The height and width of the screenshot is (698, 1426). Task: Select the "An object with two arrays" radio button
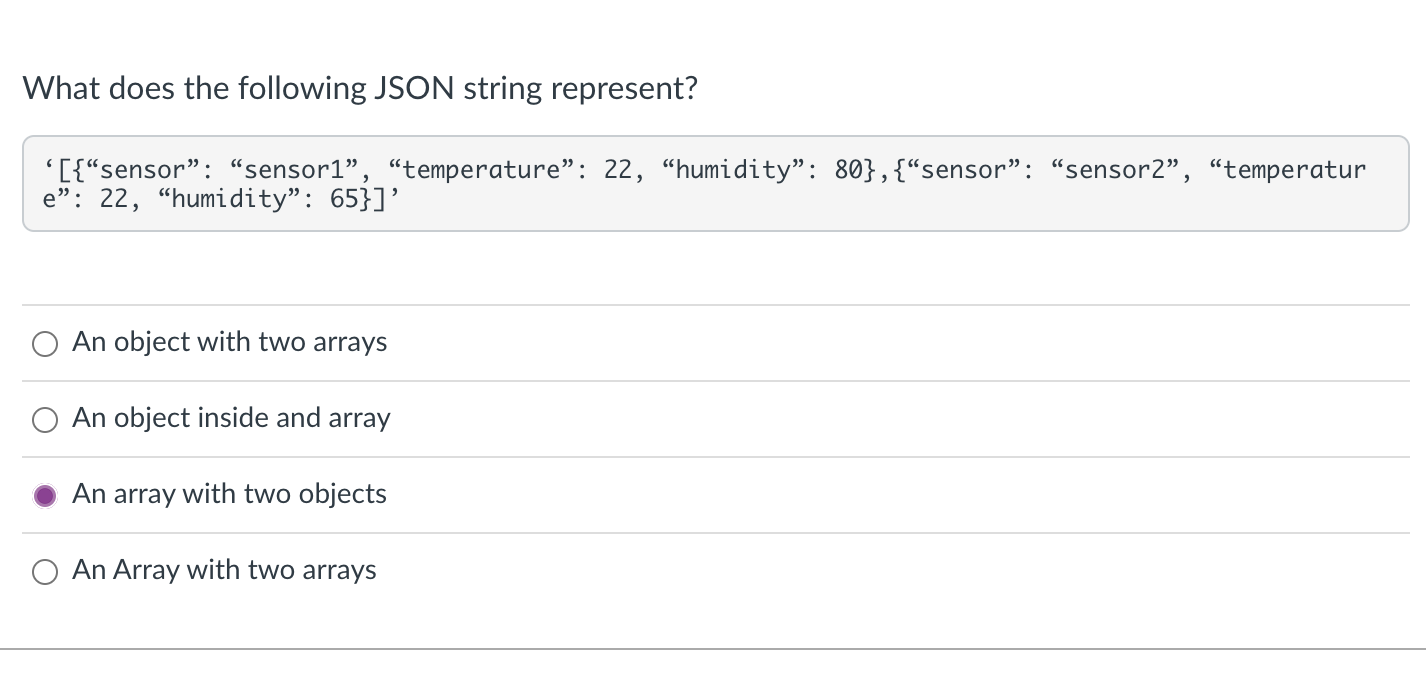45,344
